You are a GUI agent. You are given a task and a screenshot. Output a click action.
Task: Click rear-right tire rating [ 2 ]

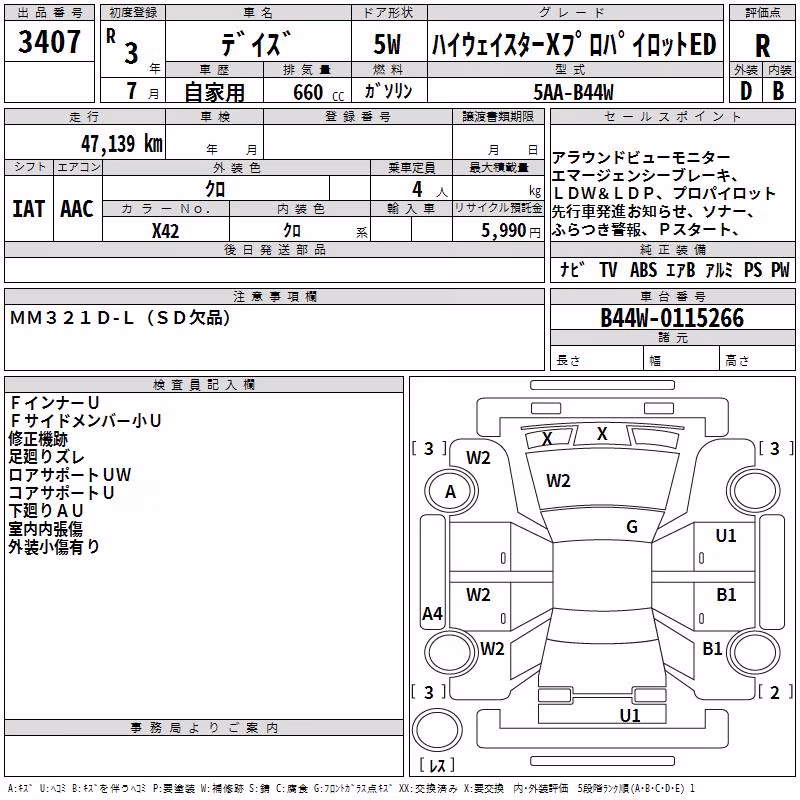(774, 692)
